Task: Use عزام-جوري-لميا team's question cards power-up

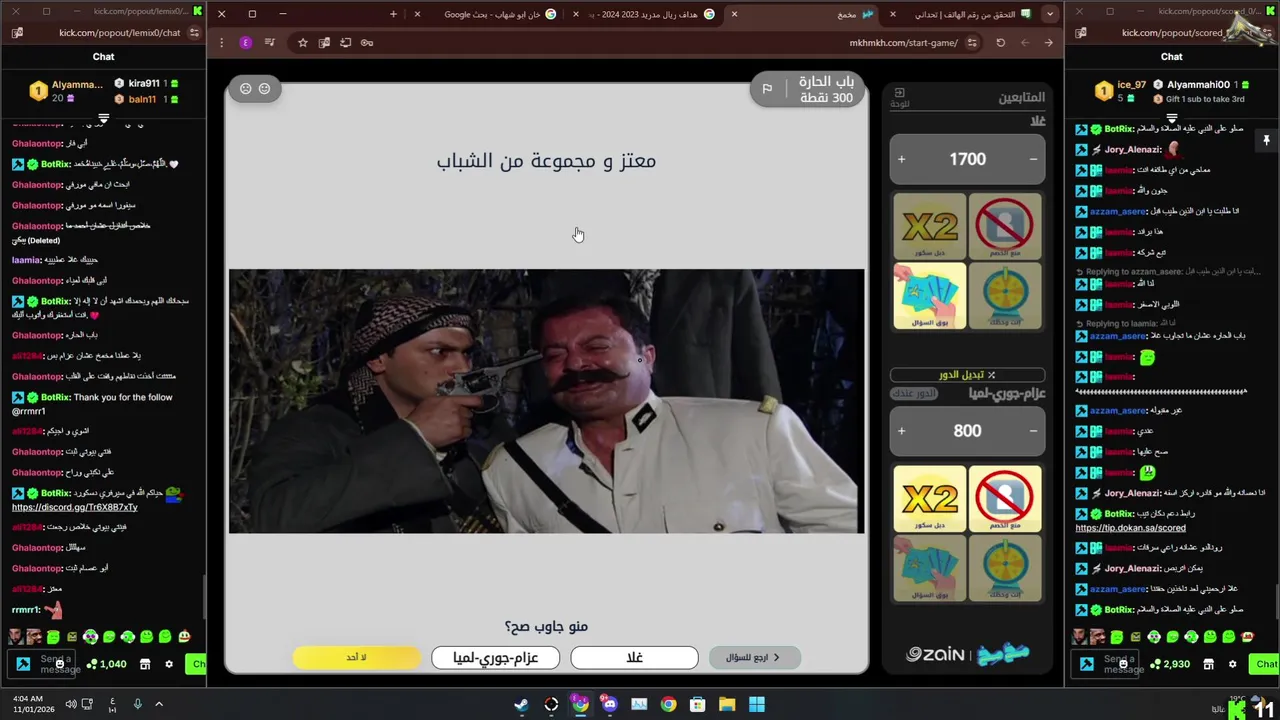Action: pos(930,568)
